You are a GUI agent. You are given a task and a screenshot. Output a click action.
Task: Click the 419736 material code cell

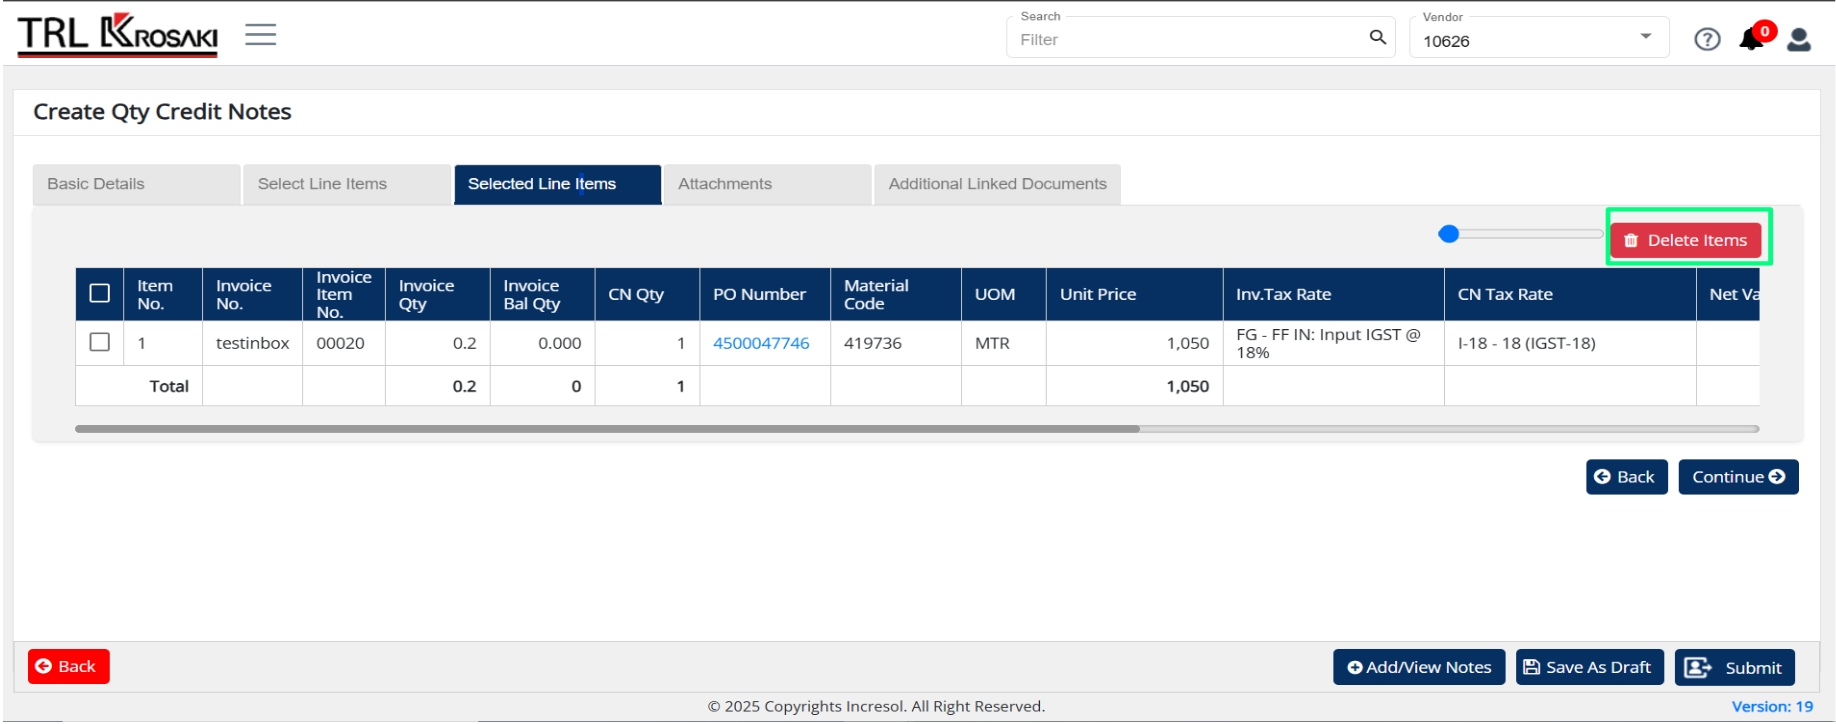tap(895, 343)
